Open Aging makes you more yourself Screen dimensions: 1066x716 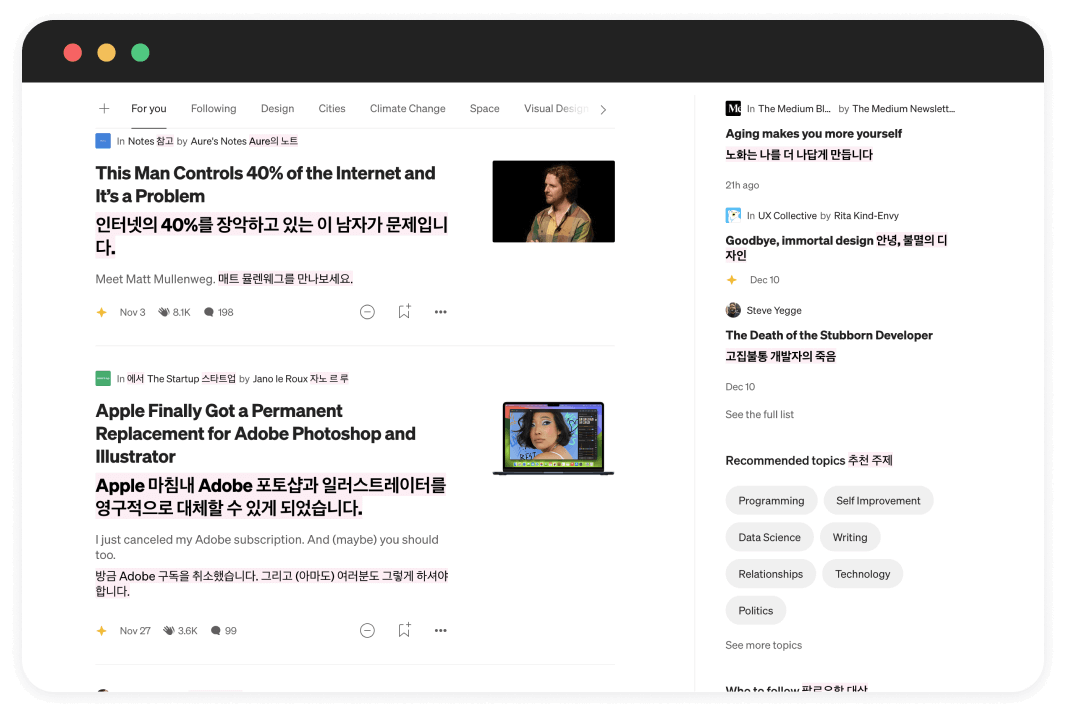[814, 134]
